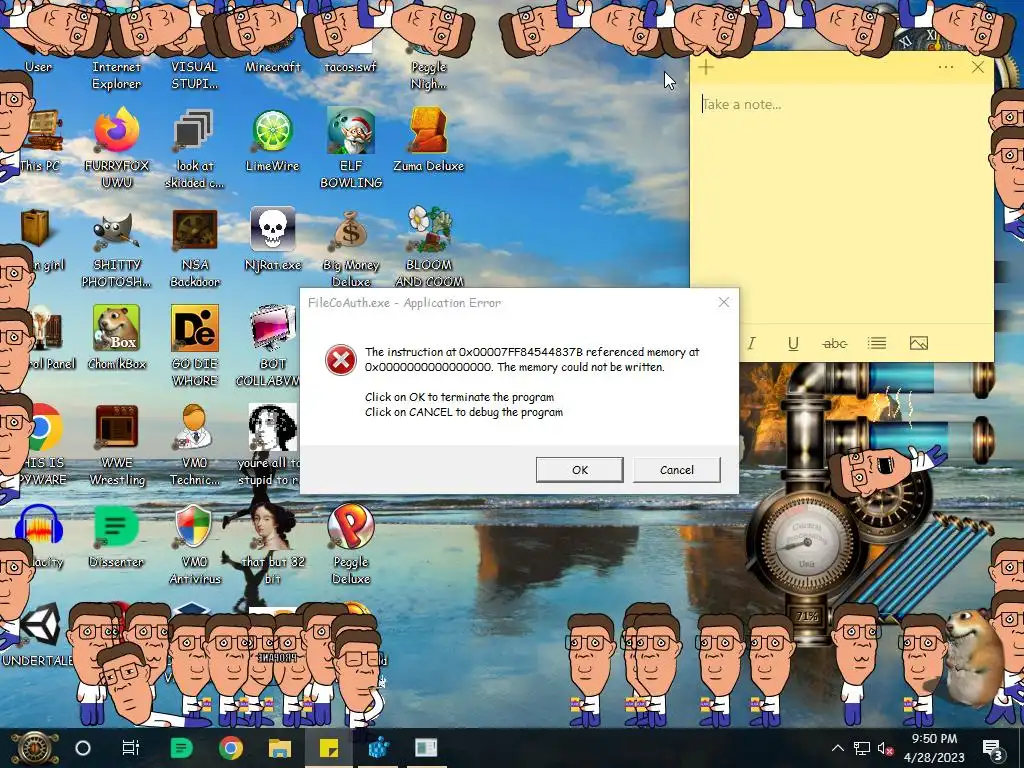Open Cortana circle on taskbar

[83, 748]
